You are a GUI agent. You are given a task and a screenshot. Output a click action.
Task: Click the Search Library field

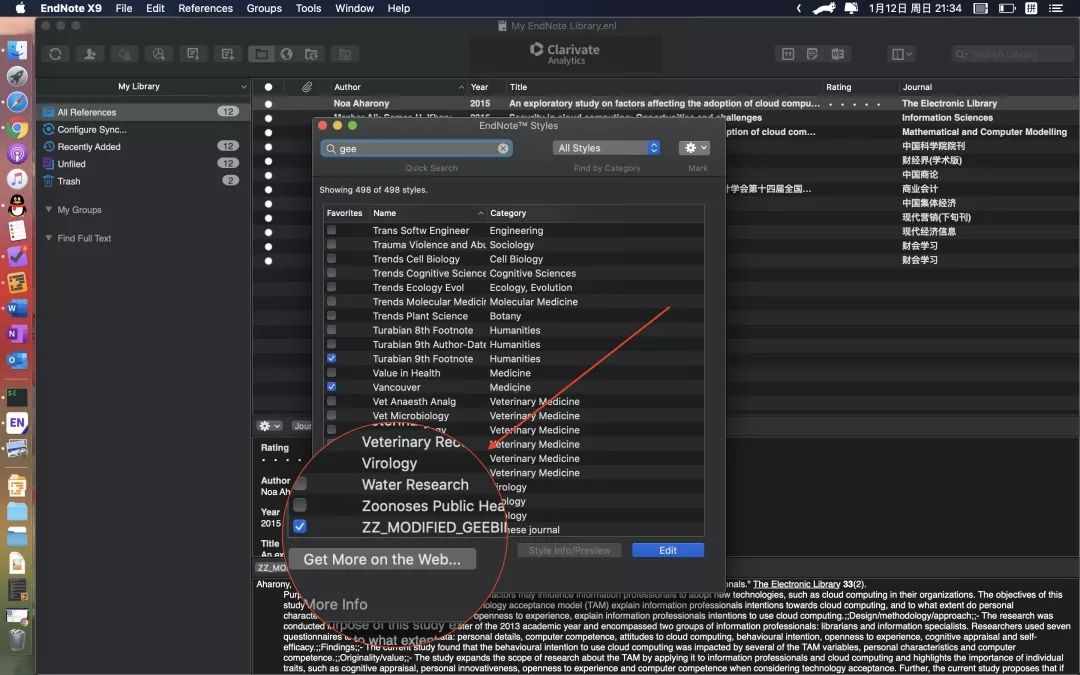[x=1011, y=54]
